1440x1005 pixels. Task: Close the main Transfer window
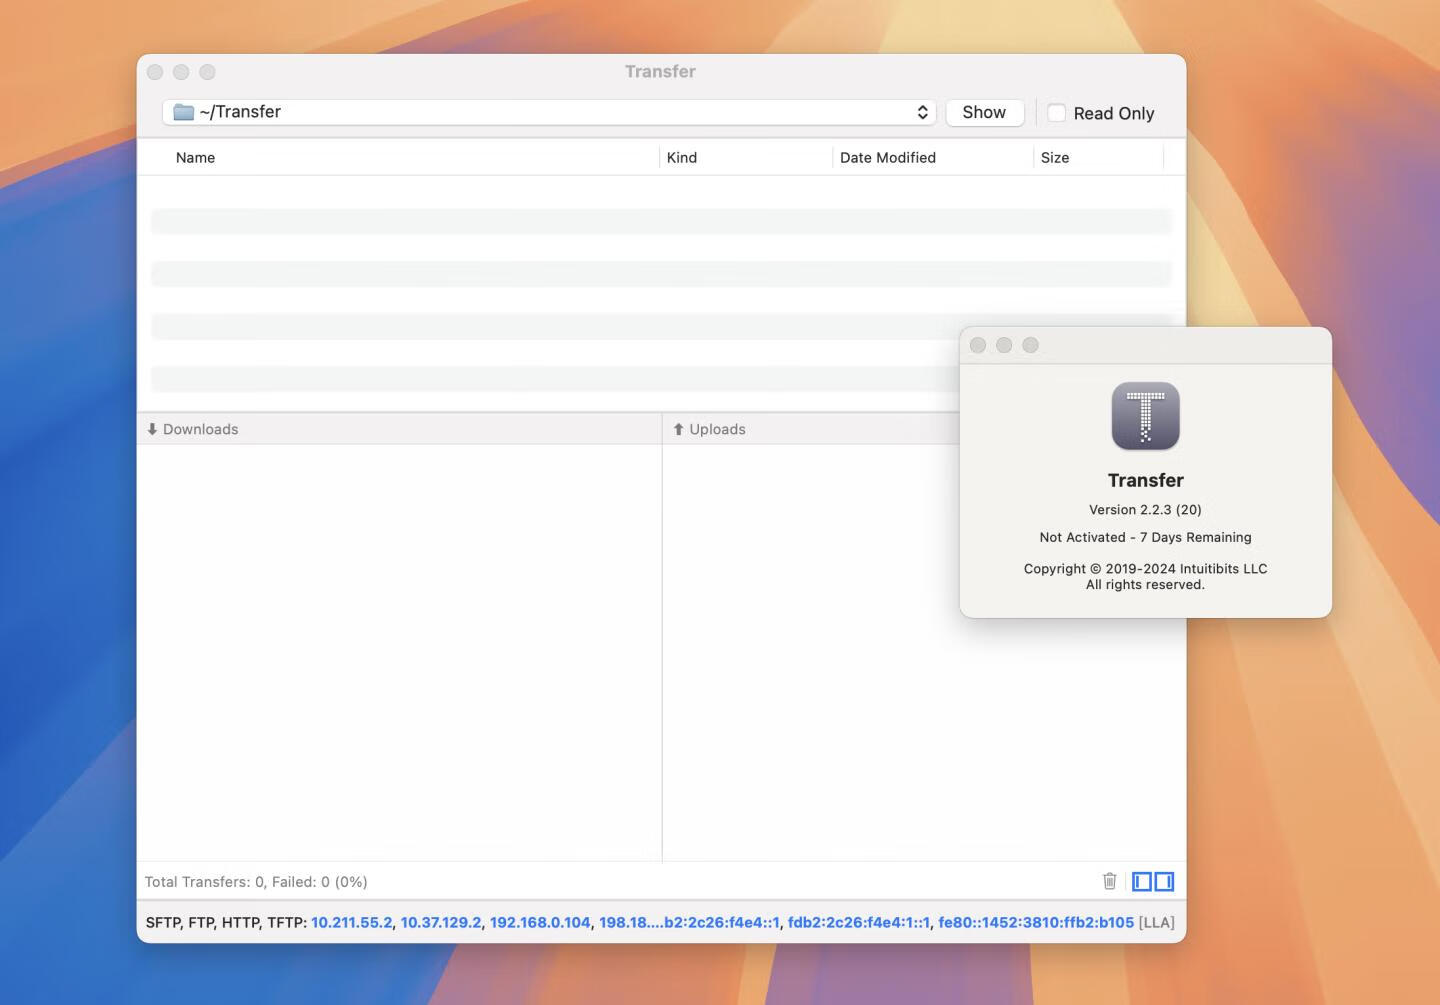pos(155,72)
